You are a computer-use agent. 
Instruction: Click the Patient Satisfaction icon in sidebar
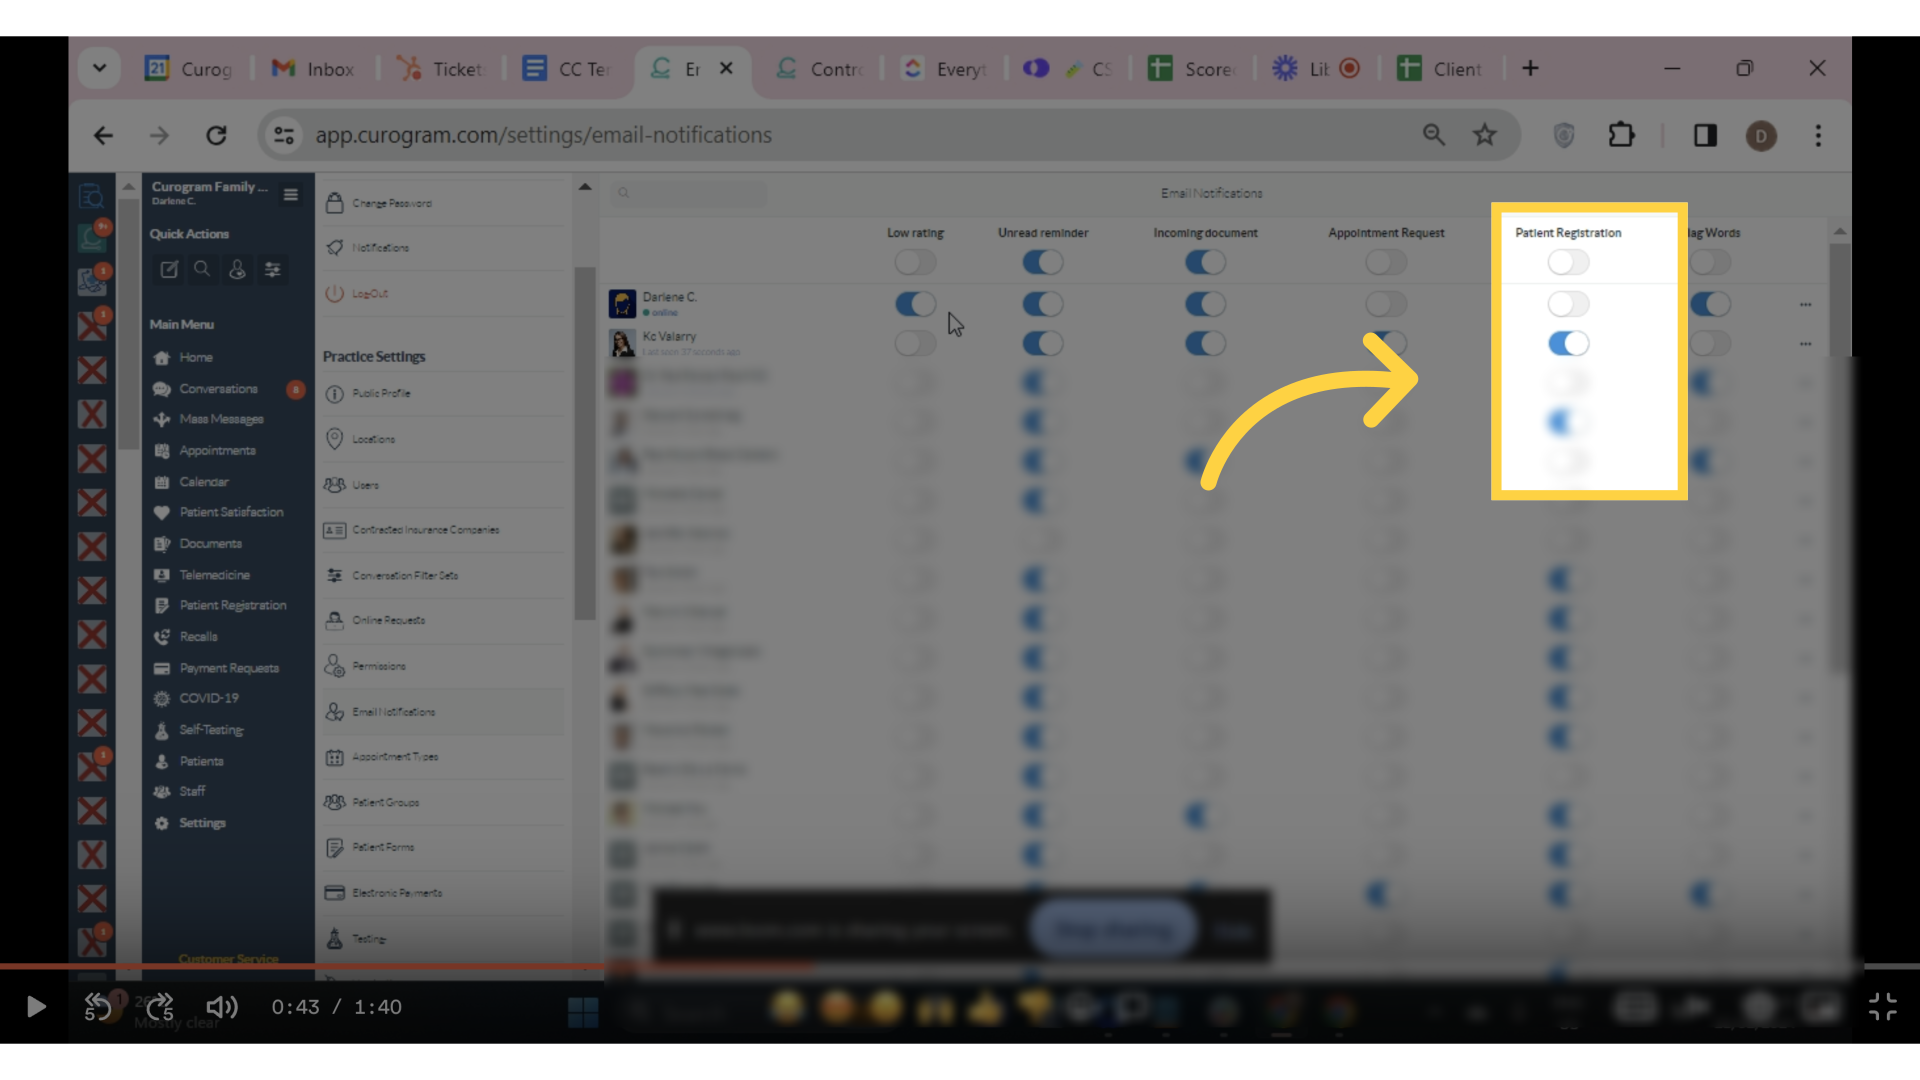click(x=162, y=512)
